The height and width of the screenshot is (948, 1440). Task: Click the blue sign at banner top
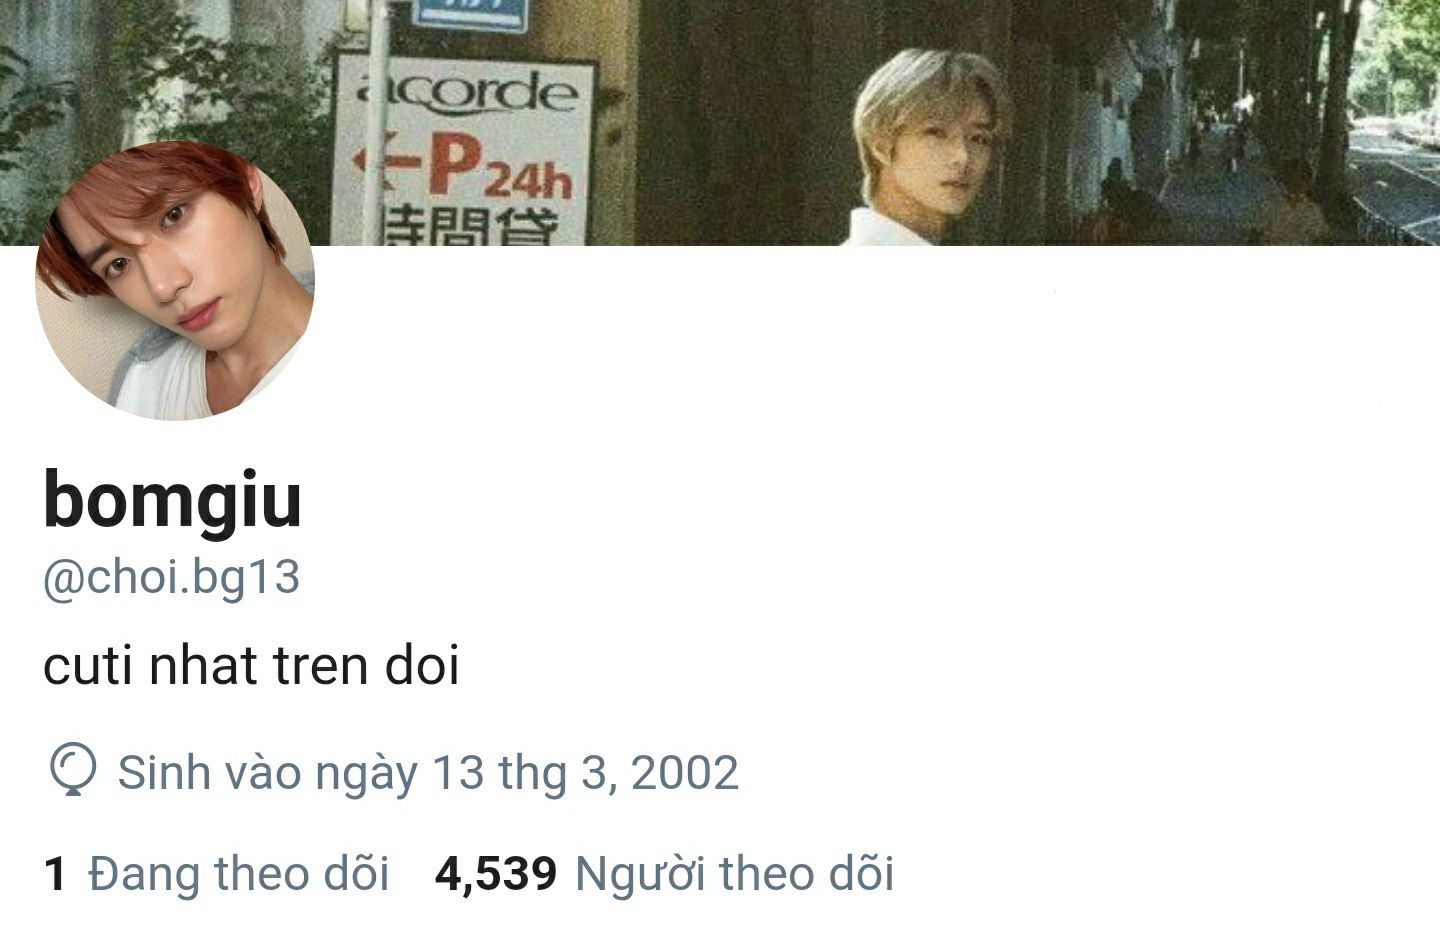coord(470,14)
